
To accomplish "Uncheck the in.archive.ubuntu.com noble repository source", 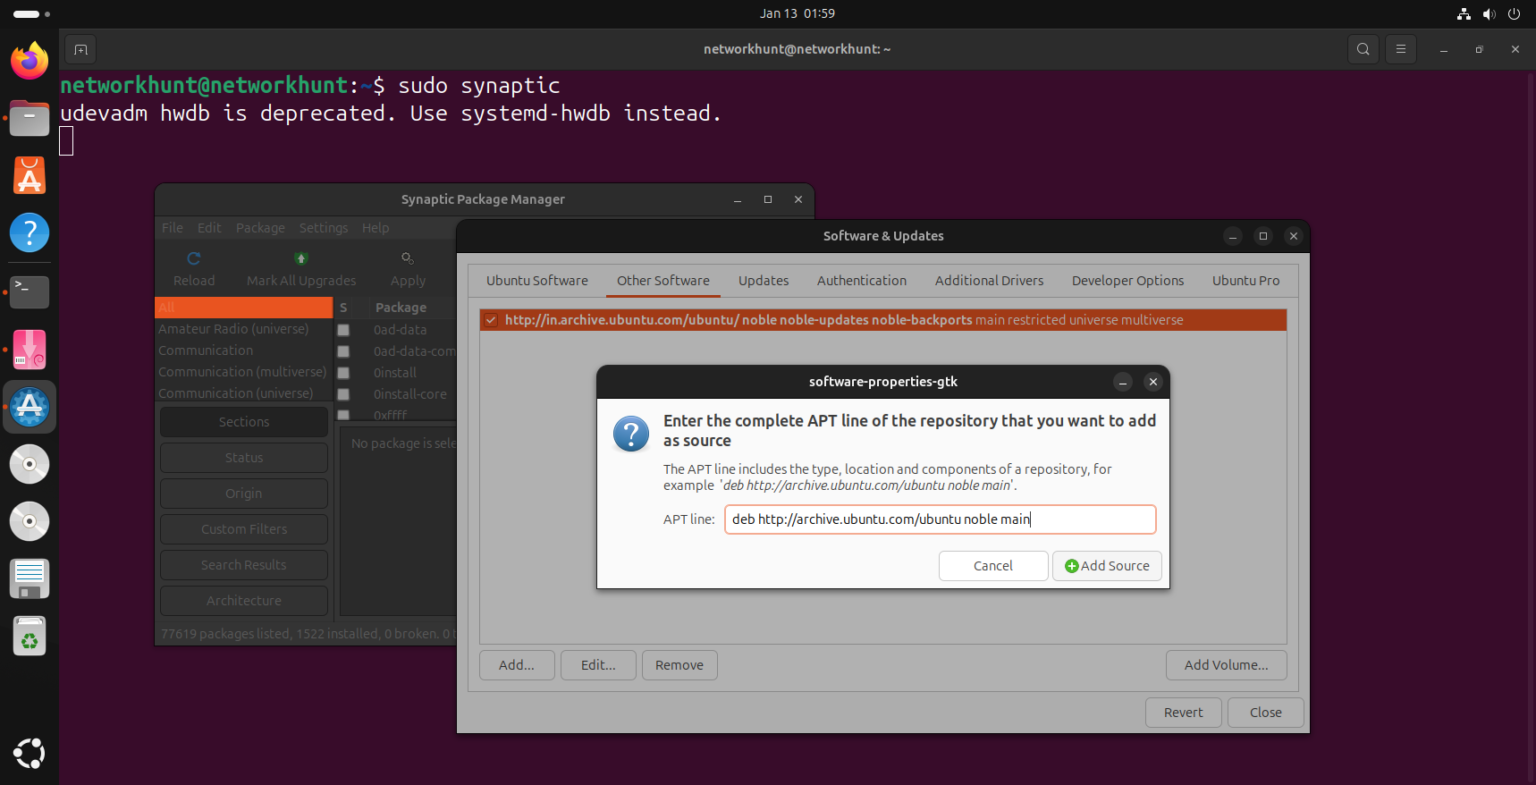I will [x=489, y=319].
